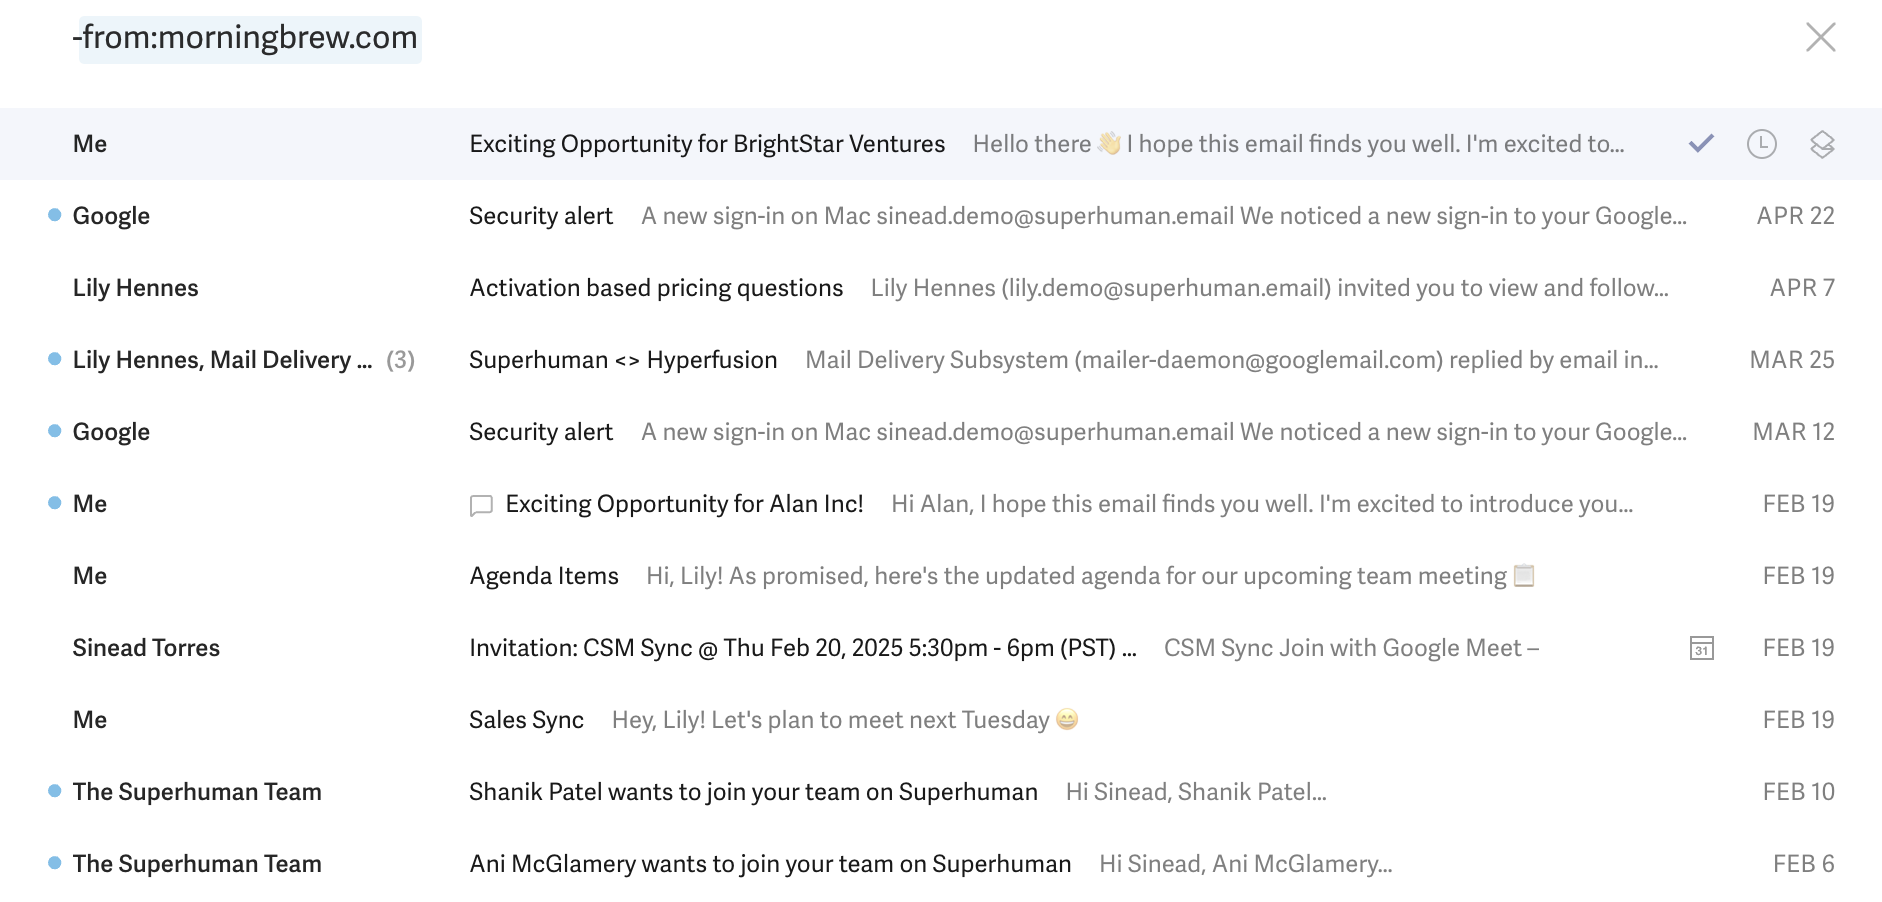Click the FEB 6 date

1803,864
